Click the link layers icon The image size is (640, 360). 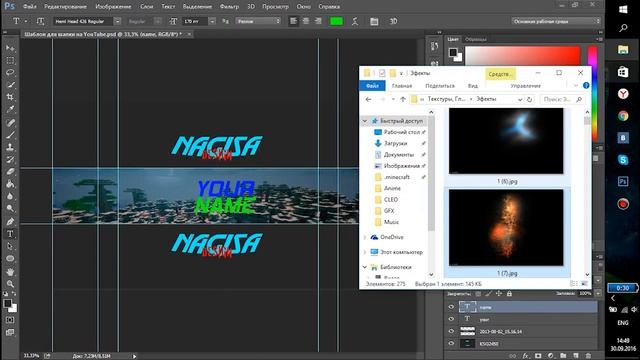pyautogui.click(x=513, y=356)
